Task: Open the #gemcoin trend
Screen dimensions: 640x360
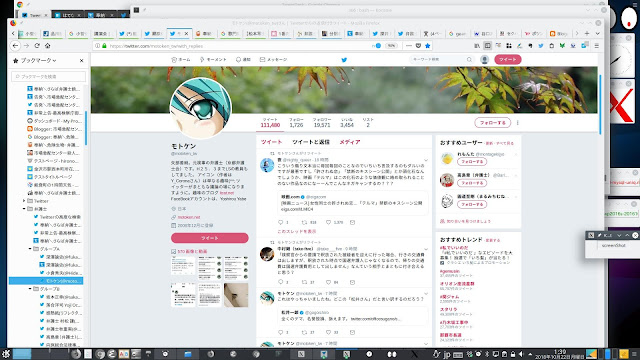Action: (x=449, y=271)
